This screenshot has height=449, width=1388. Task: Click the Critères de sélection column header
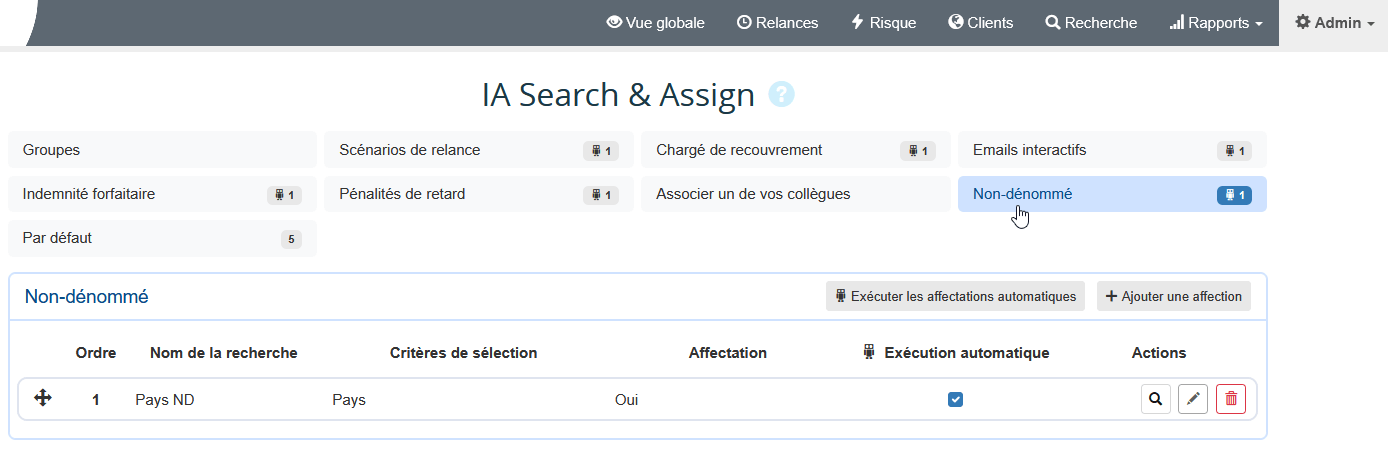(x=464, y=353)
